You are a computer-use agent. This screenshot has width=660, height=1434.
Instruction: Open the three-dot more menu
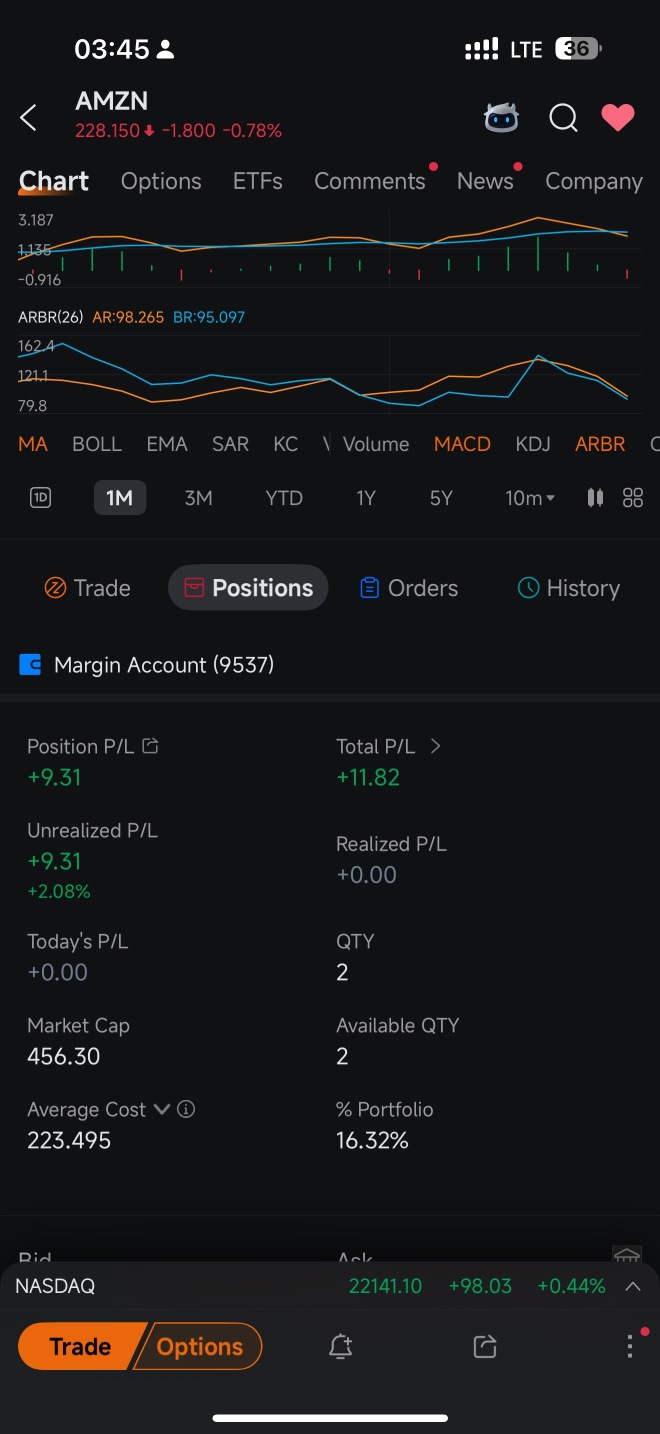(x=630, y=1346)
